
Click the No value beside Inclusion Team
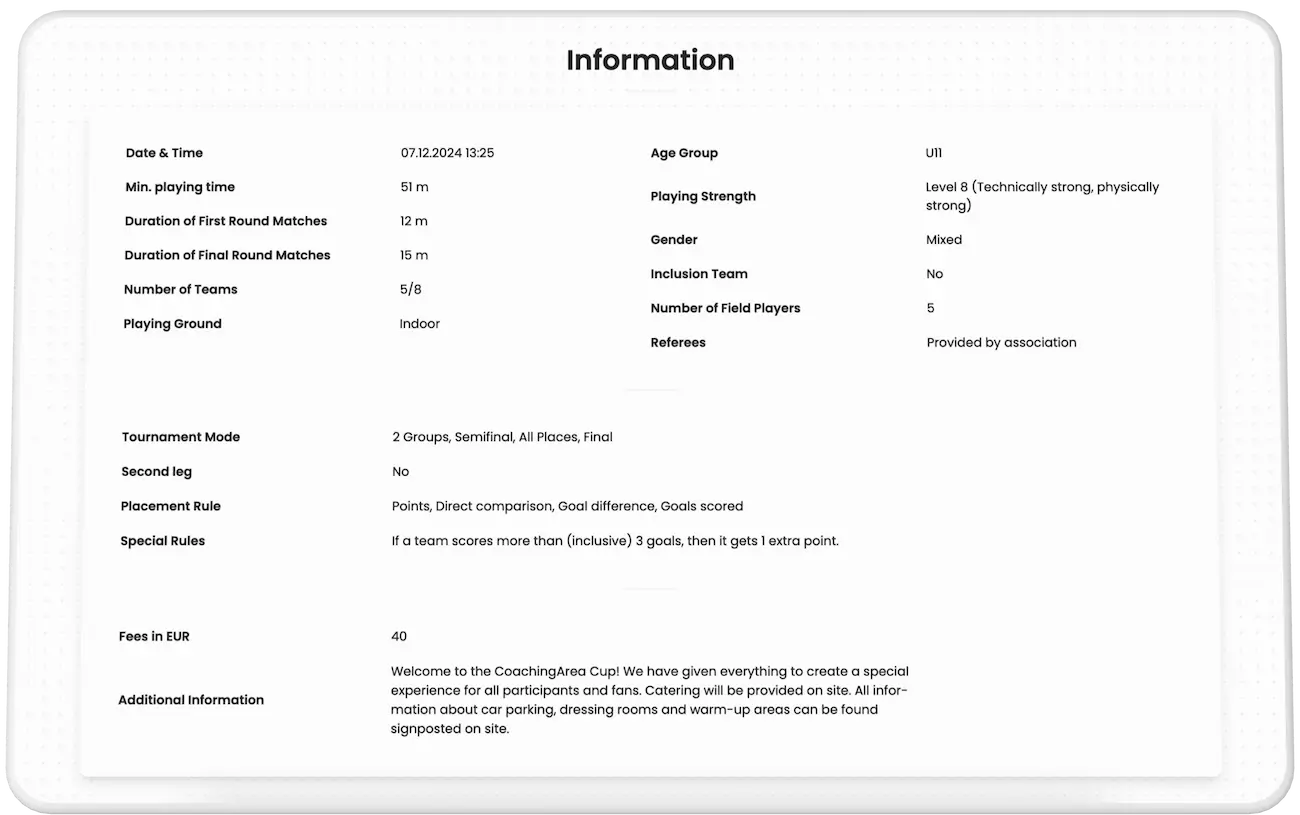coord(935,274)
